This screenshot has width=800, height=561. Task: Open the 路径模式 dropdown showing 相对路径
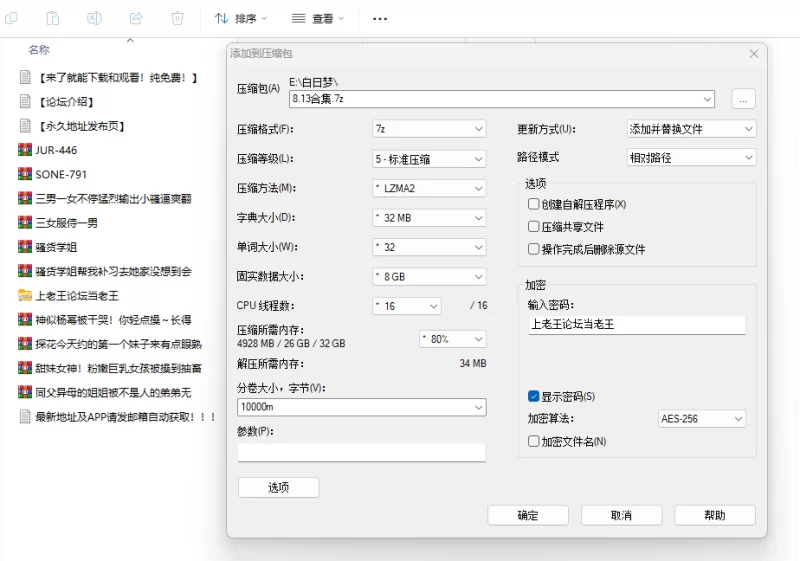point(691,158)
